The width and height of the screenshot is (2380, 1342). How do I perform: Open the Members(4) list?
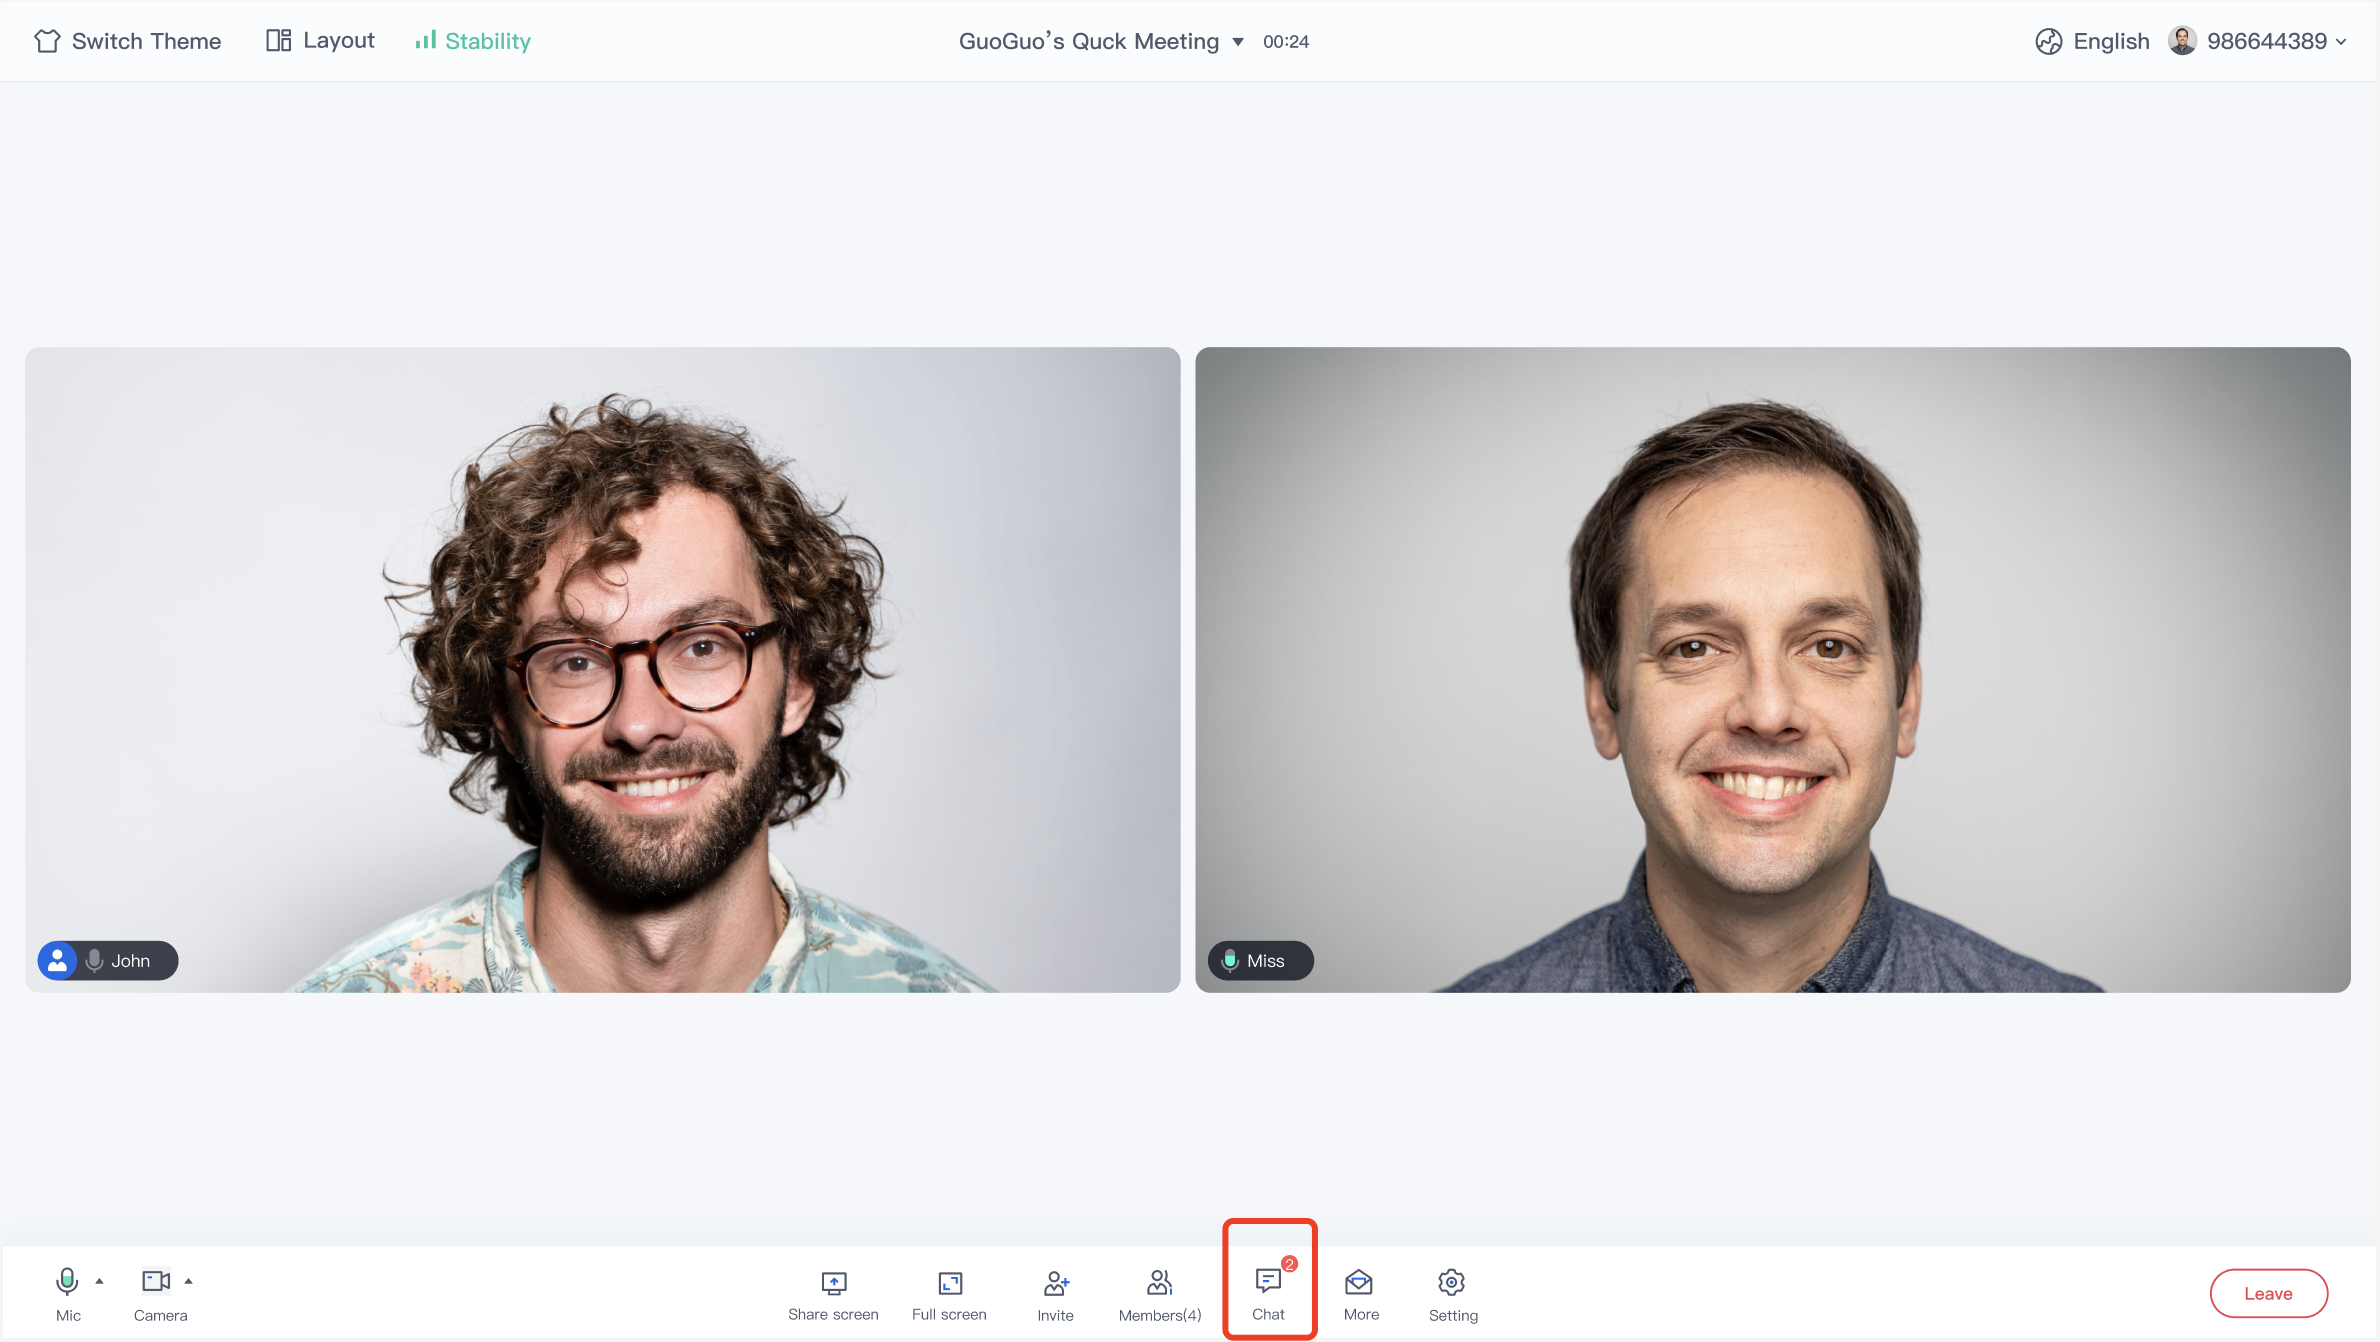(1159, 1294)
